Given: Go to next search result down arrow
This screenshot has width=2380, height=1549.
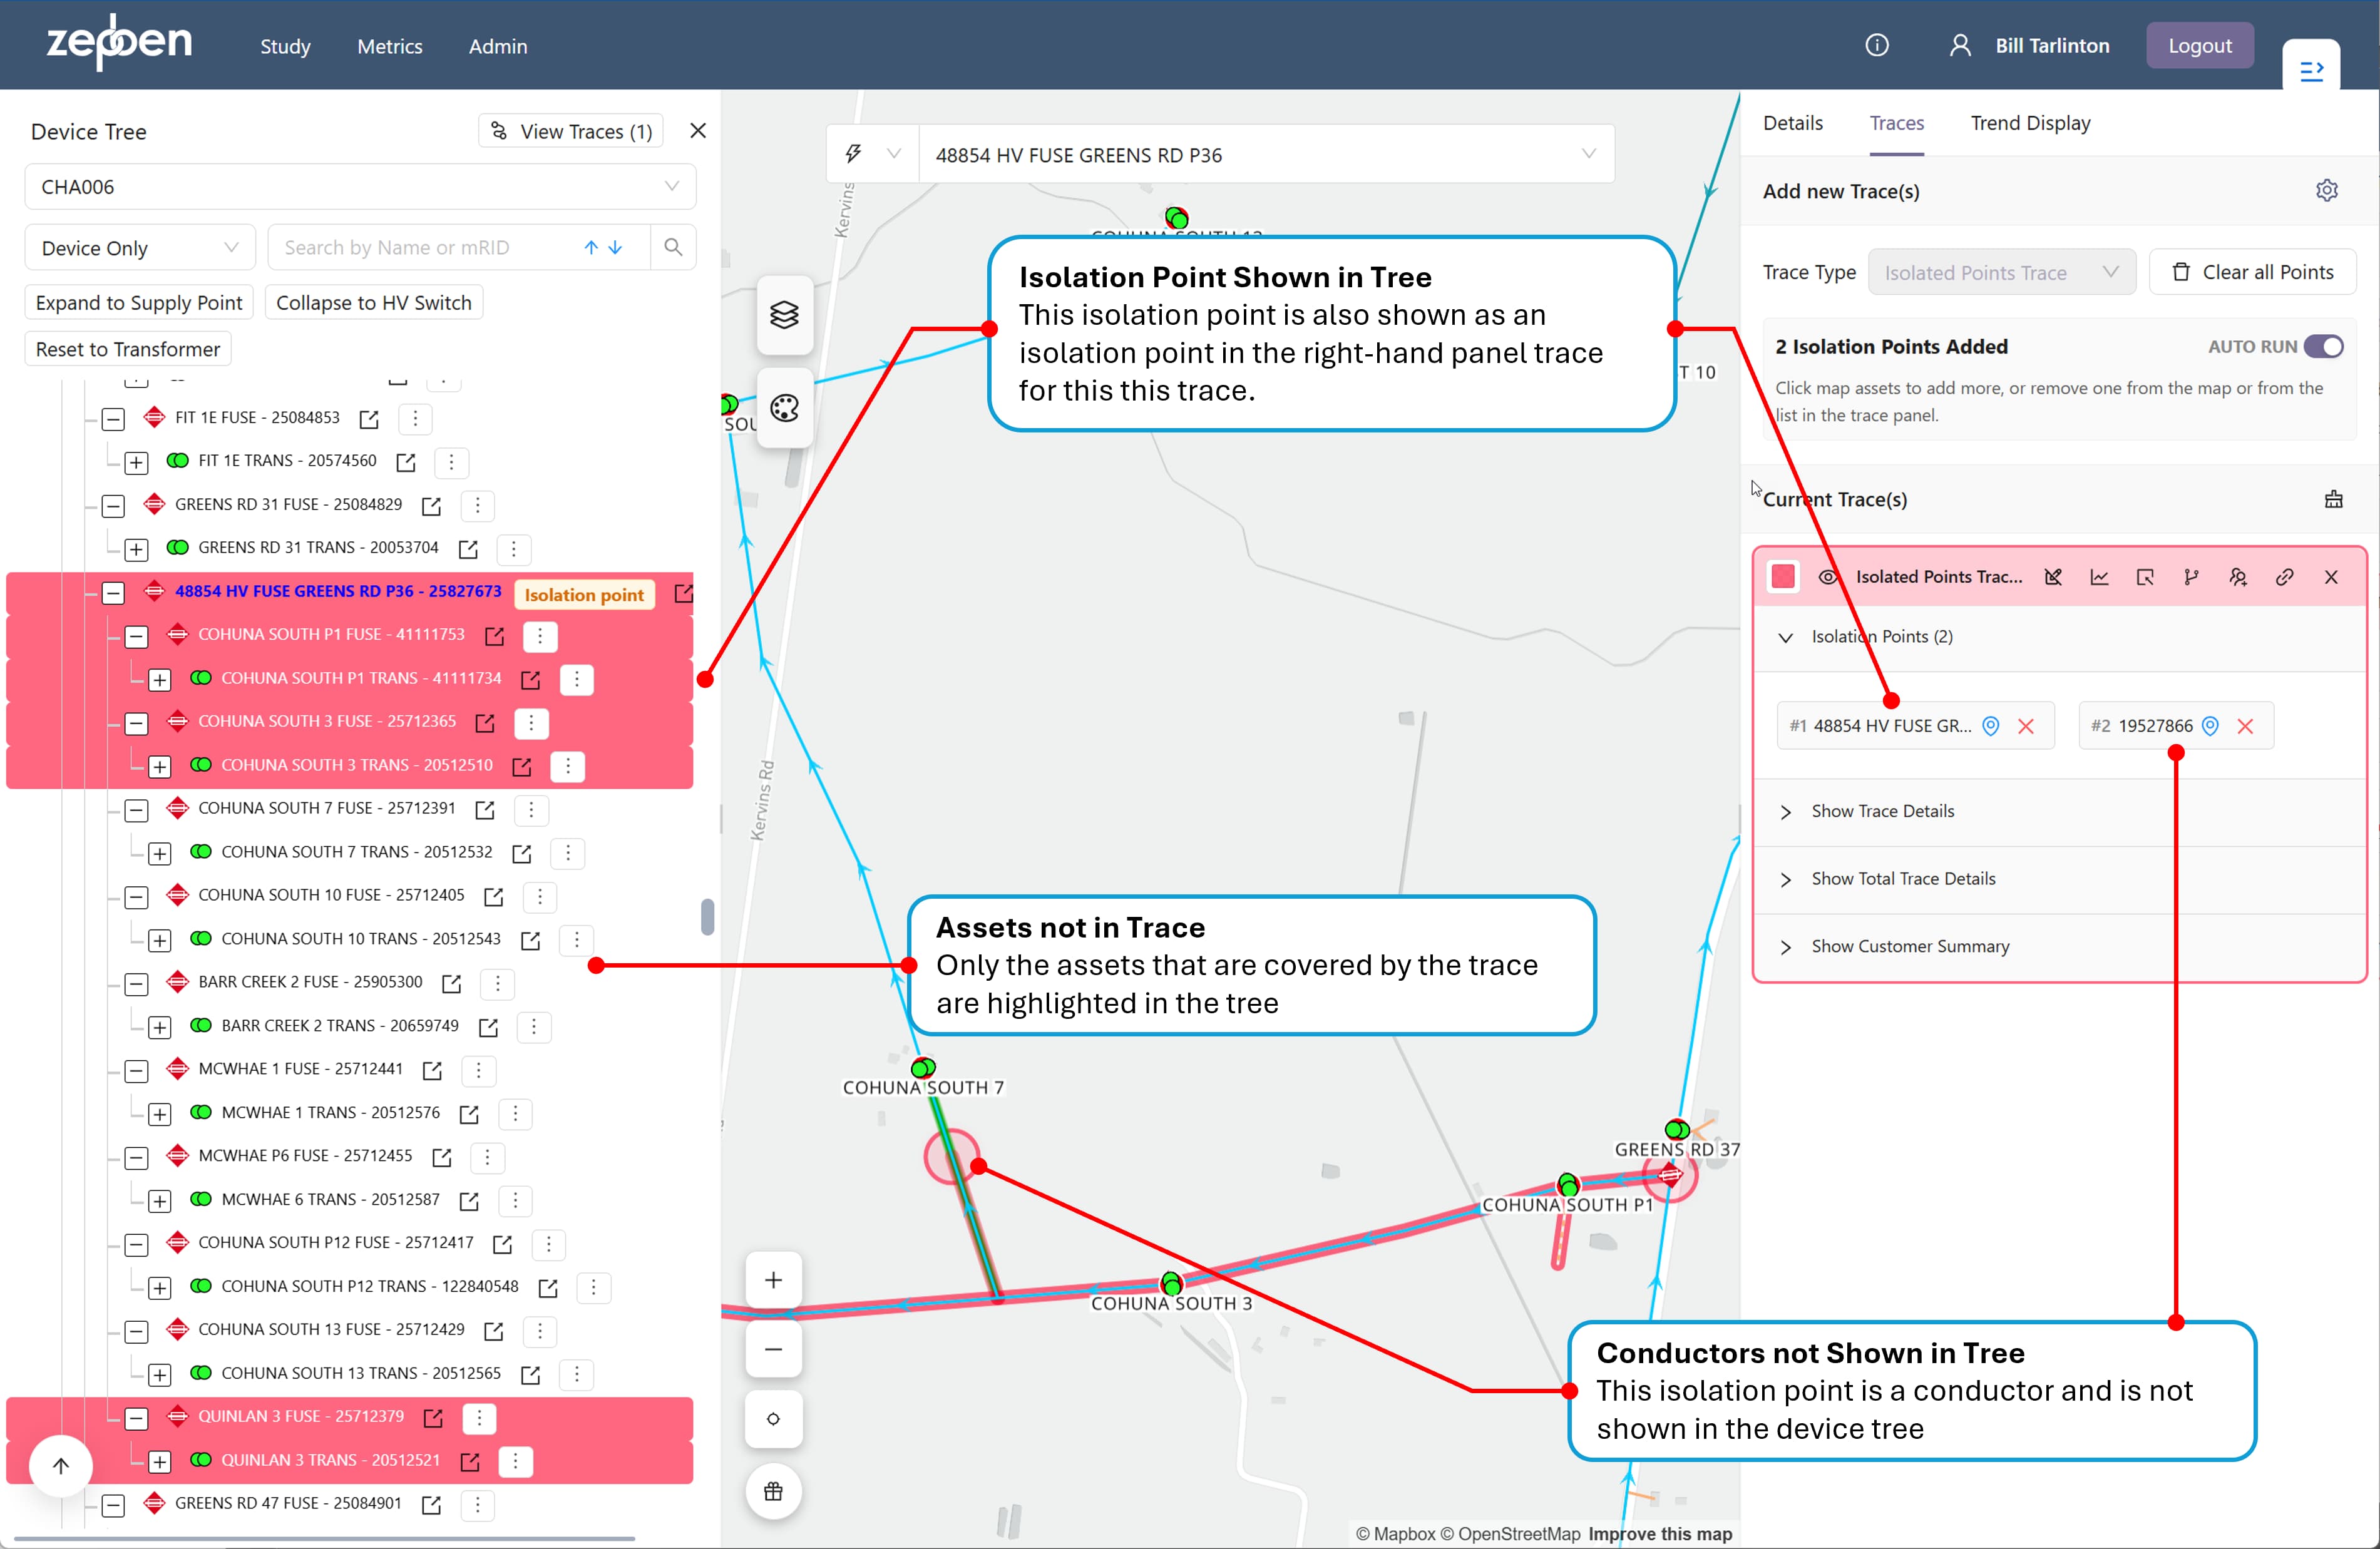Looking at the screenshot, I should (615, 247).
